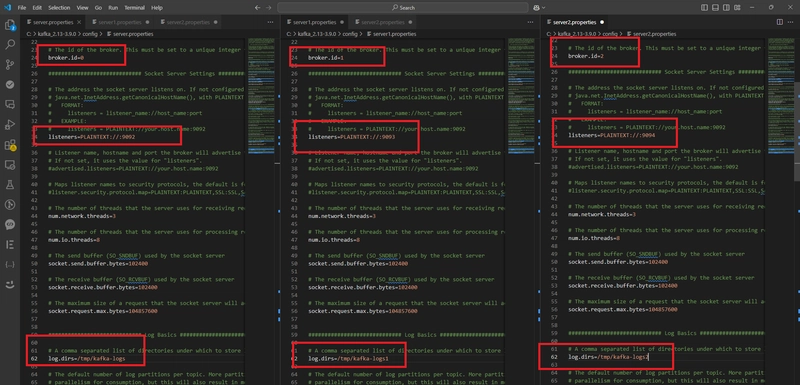Open the outline list icon in activity bar
This screenshot has height=385, width=800.
[x=10, y=245]
